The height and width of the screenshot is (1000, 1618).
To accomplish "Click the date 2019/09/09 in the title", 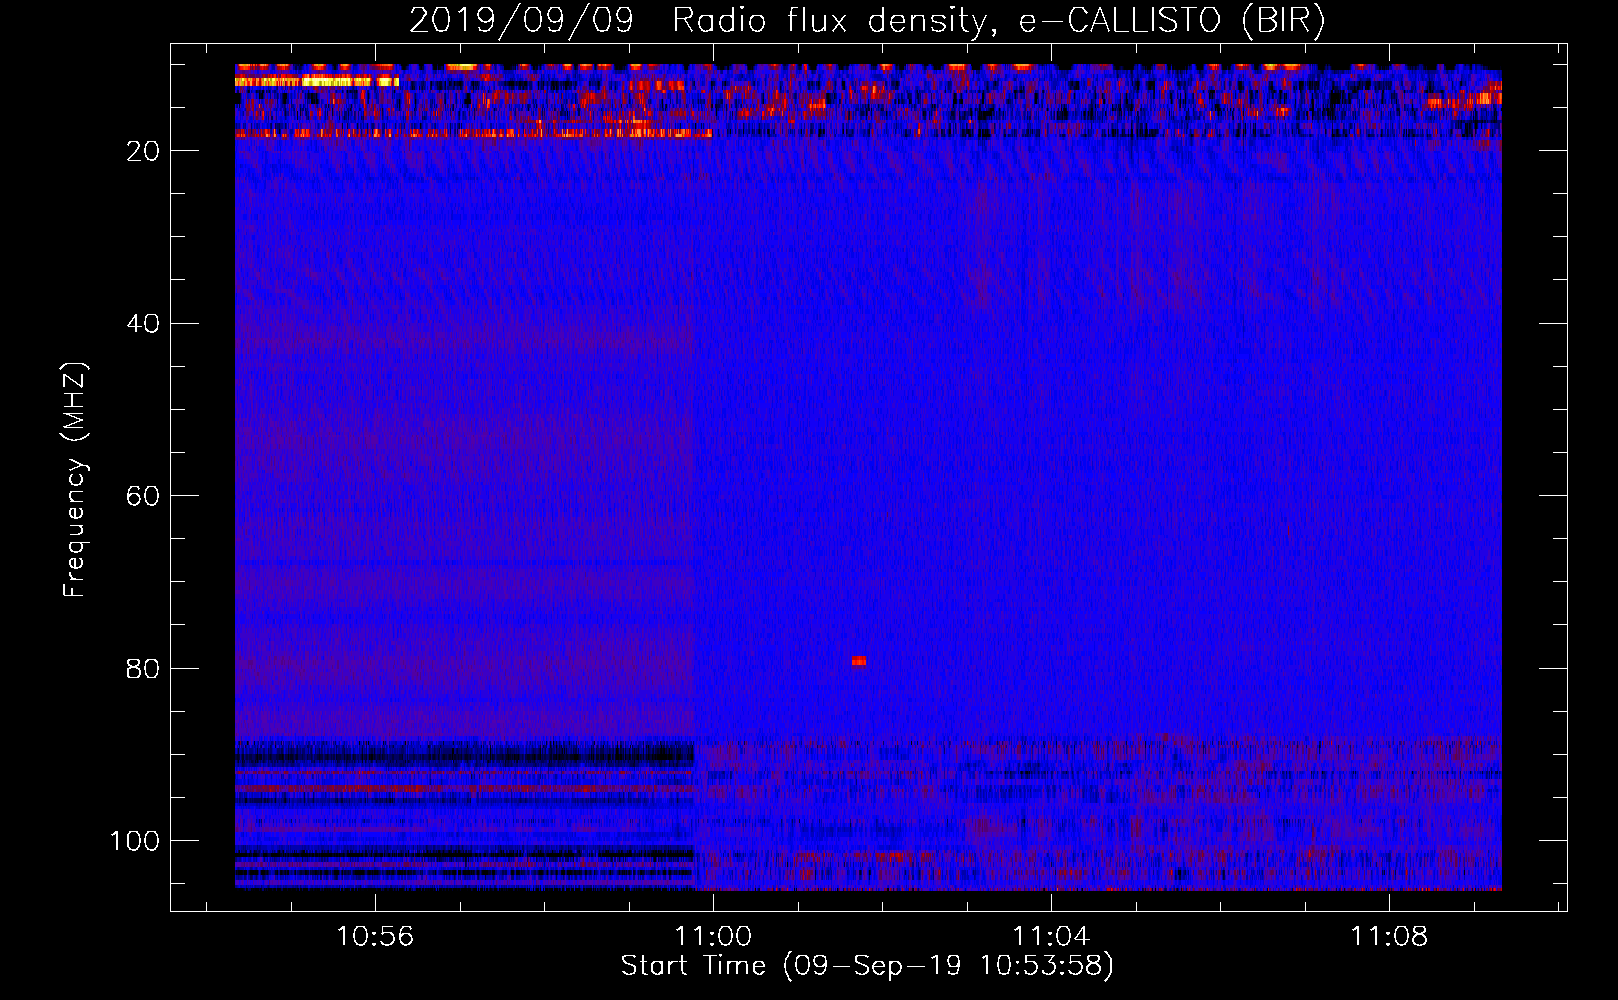I will point(521,21).
